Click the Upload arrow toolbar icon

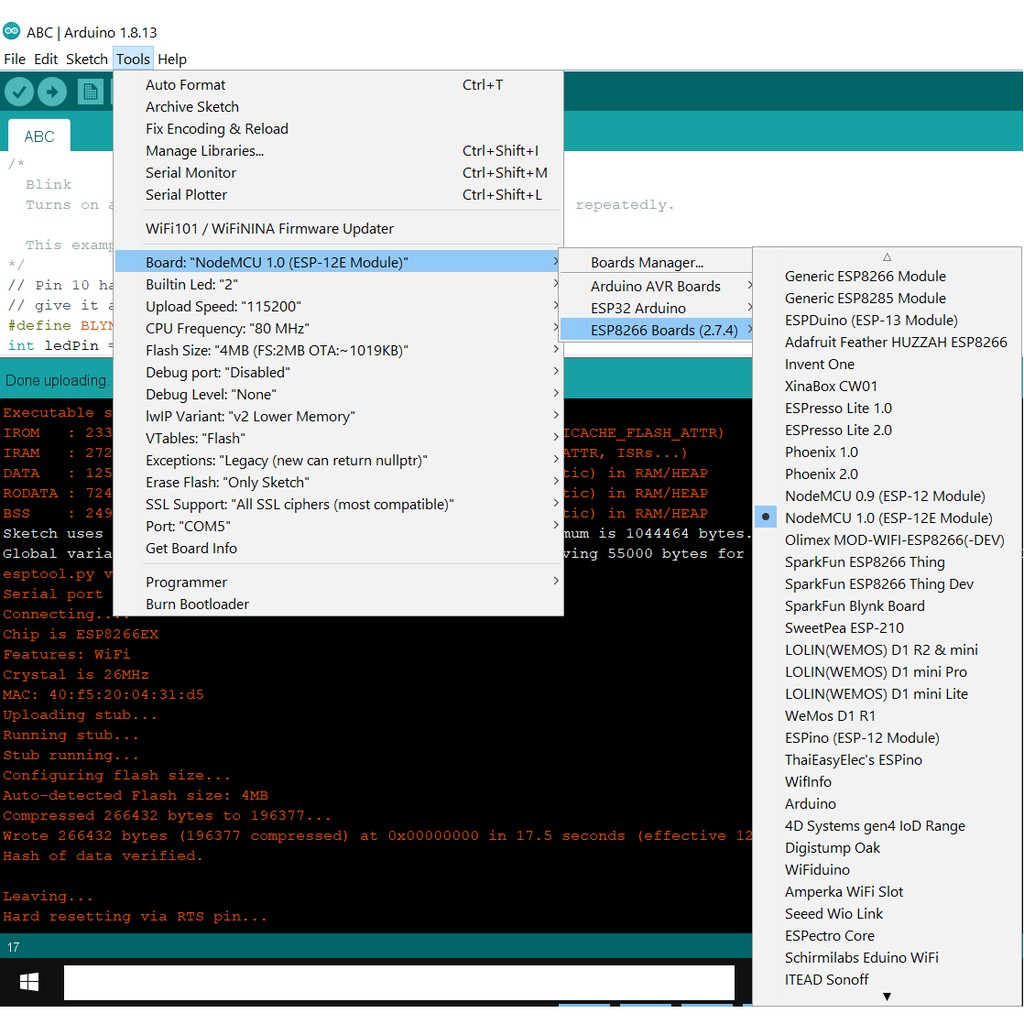[52, 92]
